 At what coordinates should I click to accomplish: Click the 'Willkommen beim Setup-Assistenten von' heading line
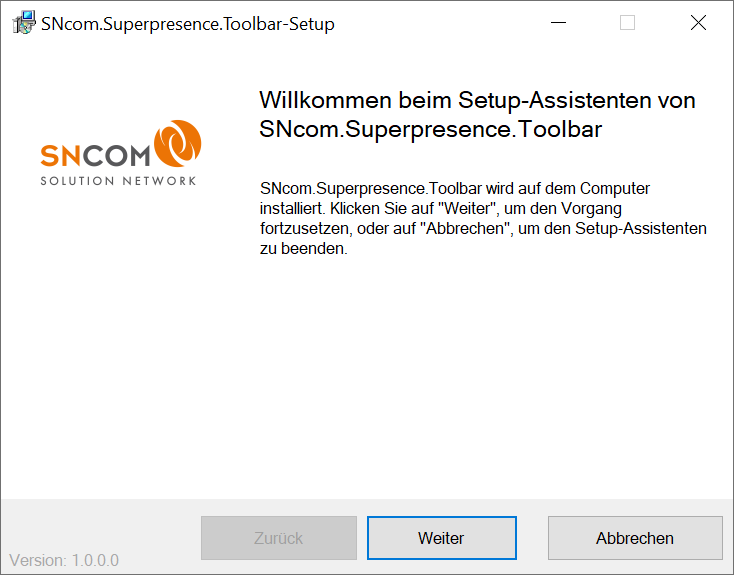477,100
